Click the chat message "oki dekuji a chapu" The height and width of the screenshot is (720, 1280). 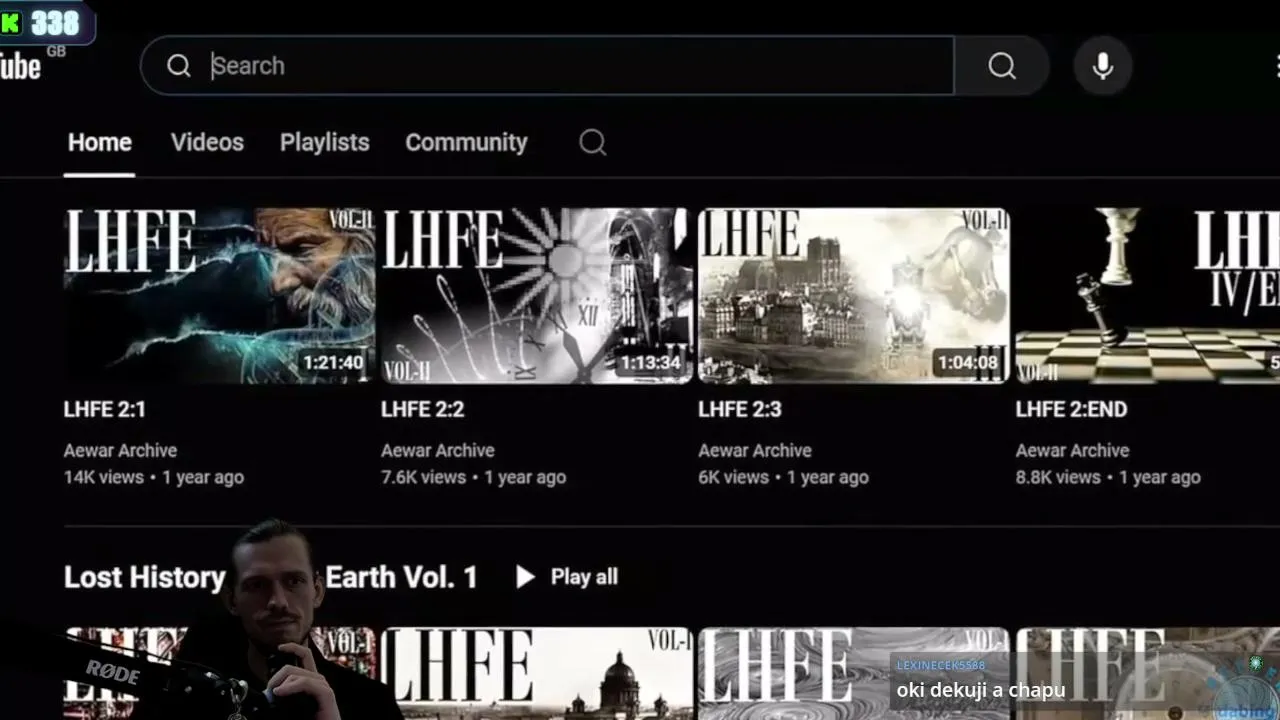pos(981,690)
